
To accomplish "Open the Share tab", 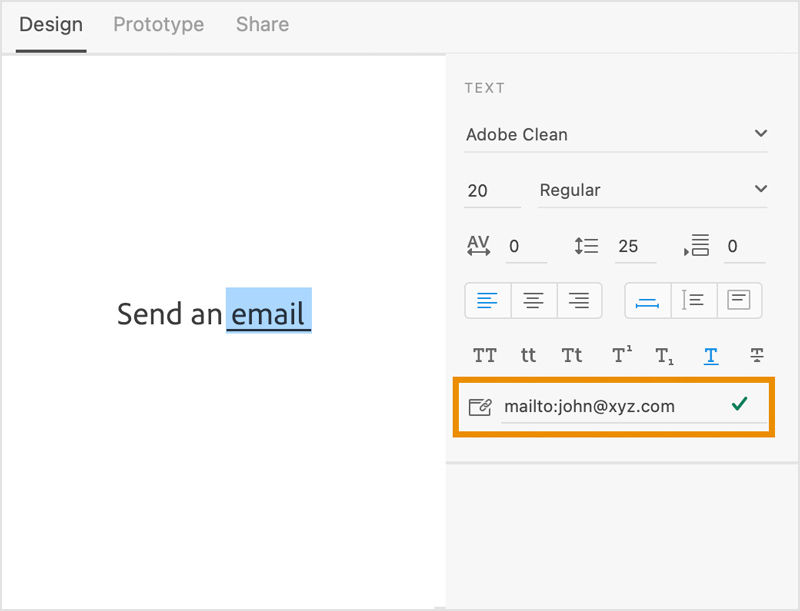I will coord(262,25).
